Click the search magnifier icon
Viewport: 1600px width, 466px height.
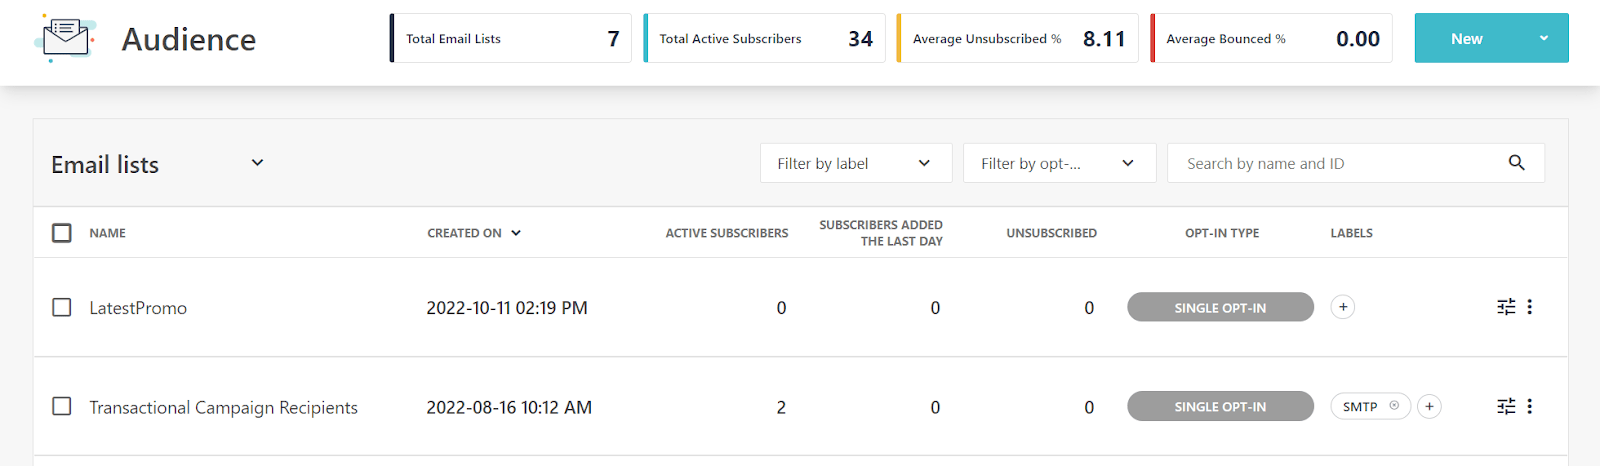[x=1516, y=163]
